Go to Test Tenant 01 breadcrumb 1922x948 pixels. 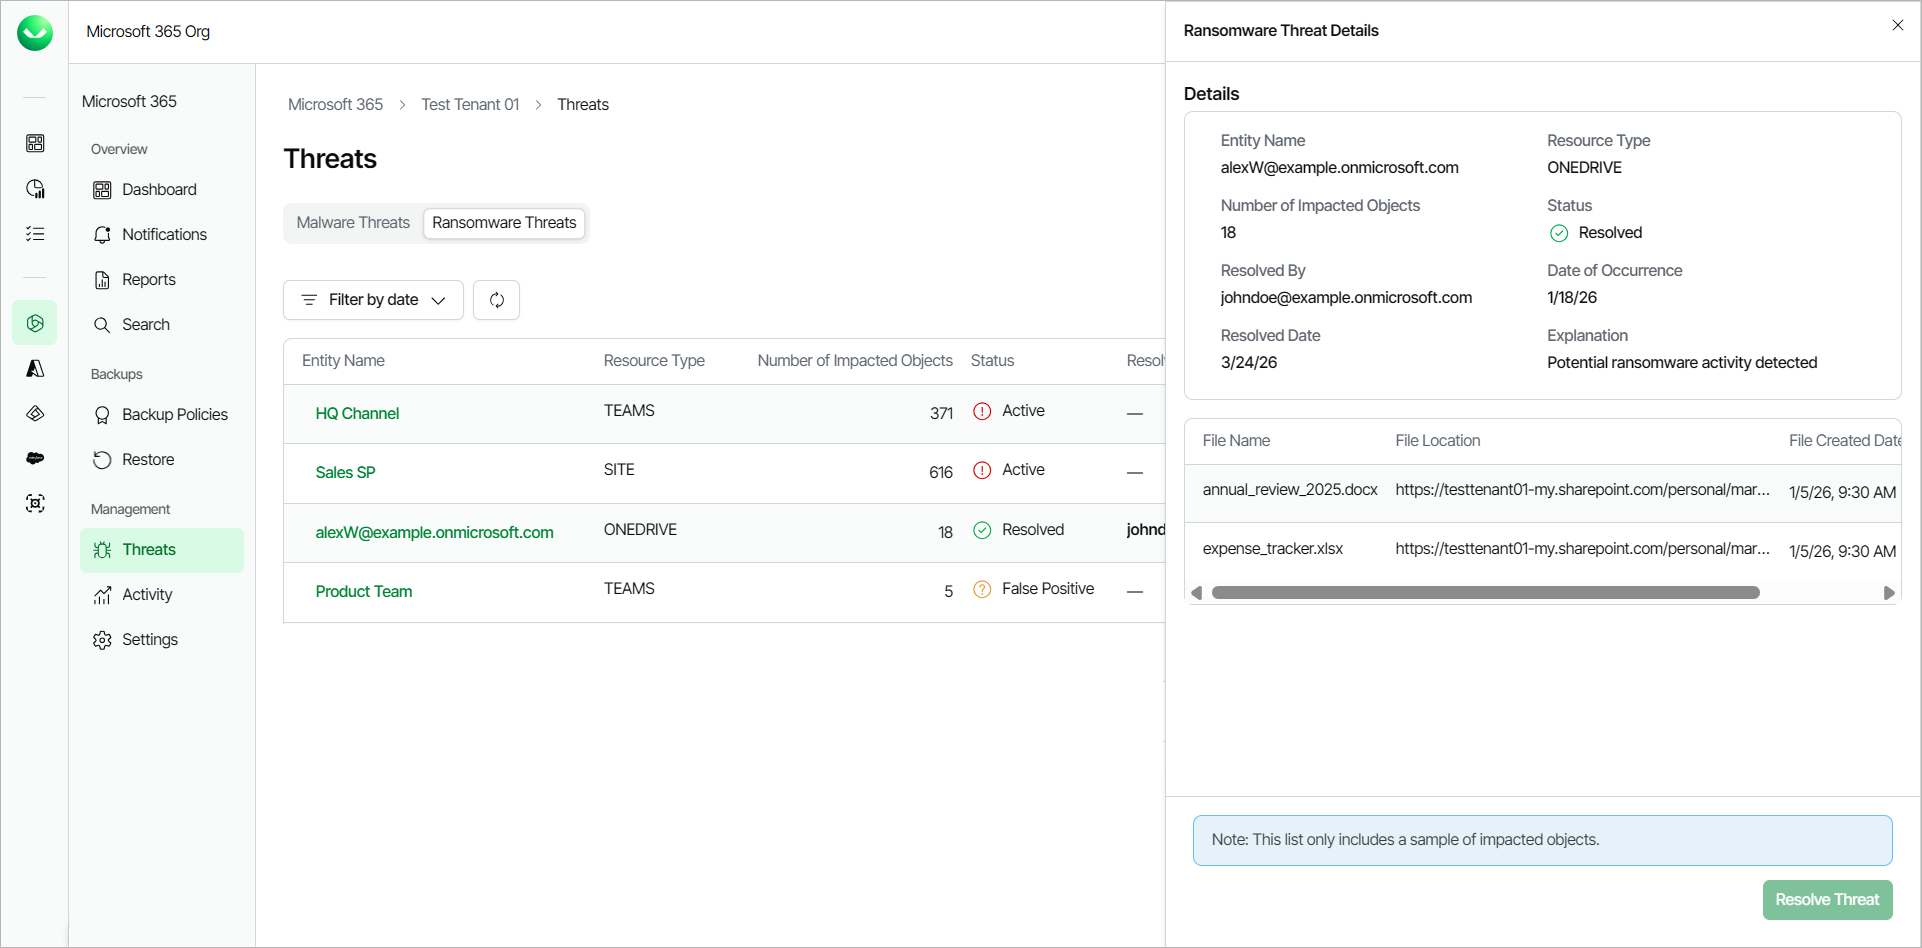click(470, 105)
